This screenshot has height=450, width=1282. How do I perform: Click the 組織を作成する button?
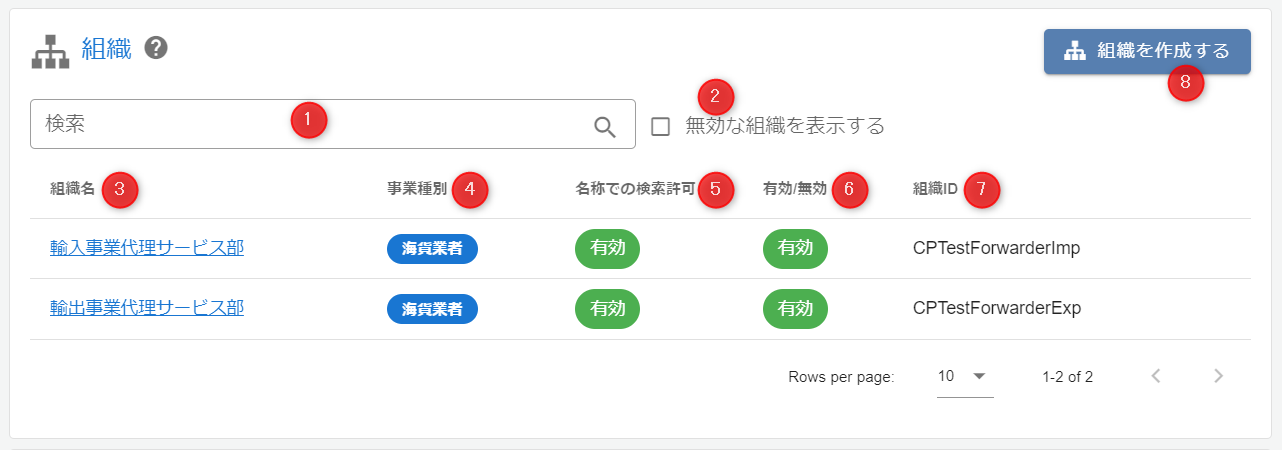click(x=1147, y=51)
